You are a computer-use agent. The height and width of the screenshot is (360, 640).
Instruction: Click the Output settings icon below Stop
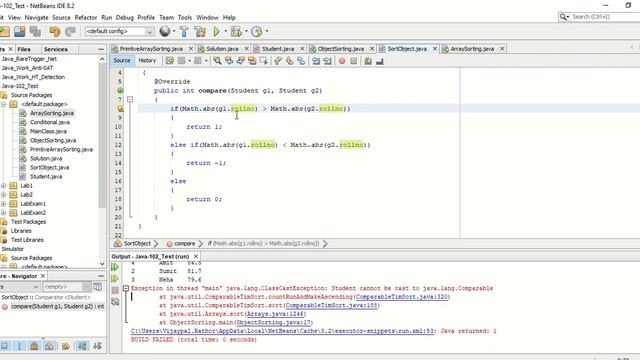(x=115, y=302)
